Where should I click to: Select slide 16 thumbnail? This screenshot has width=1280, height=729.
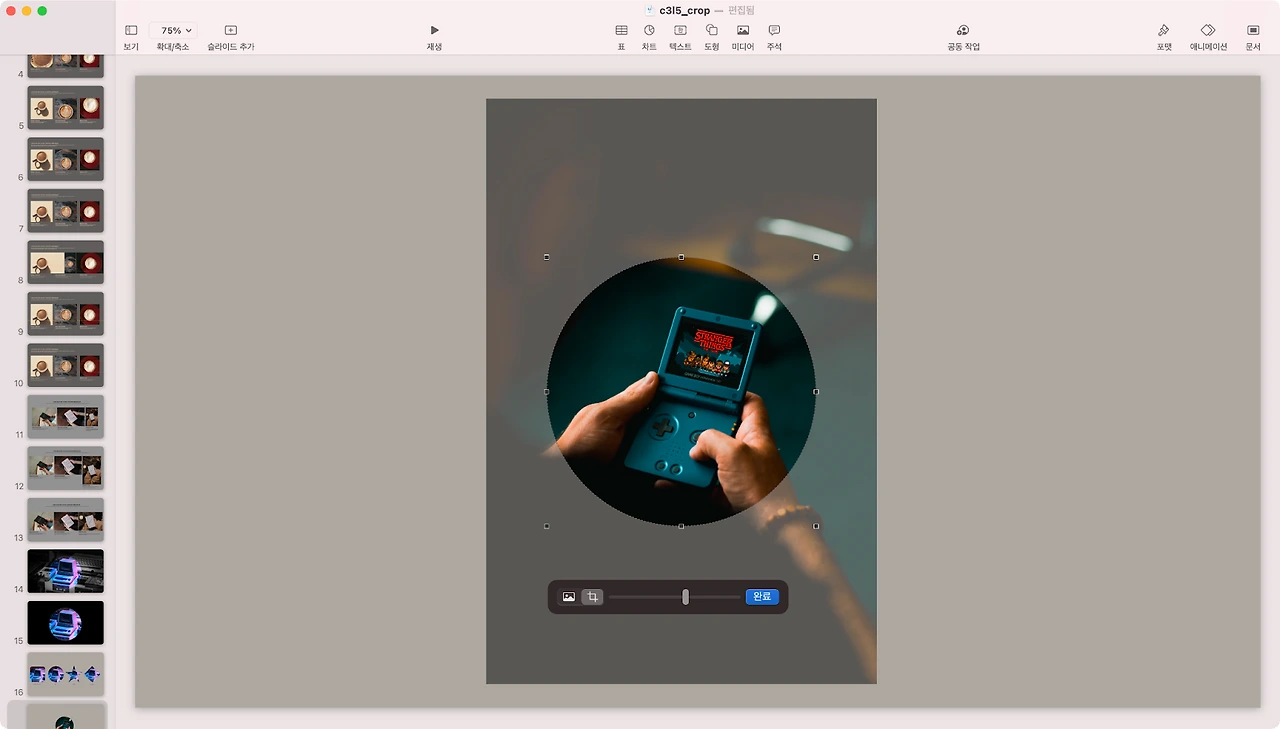65,674
